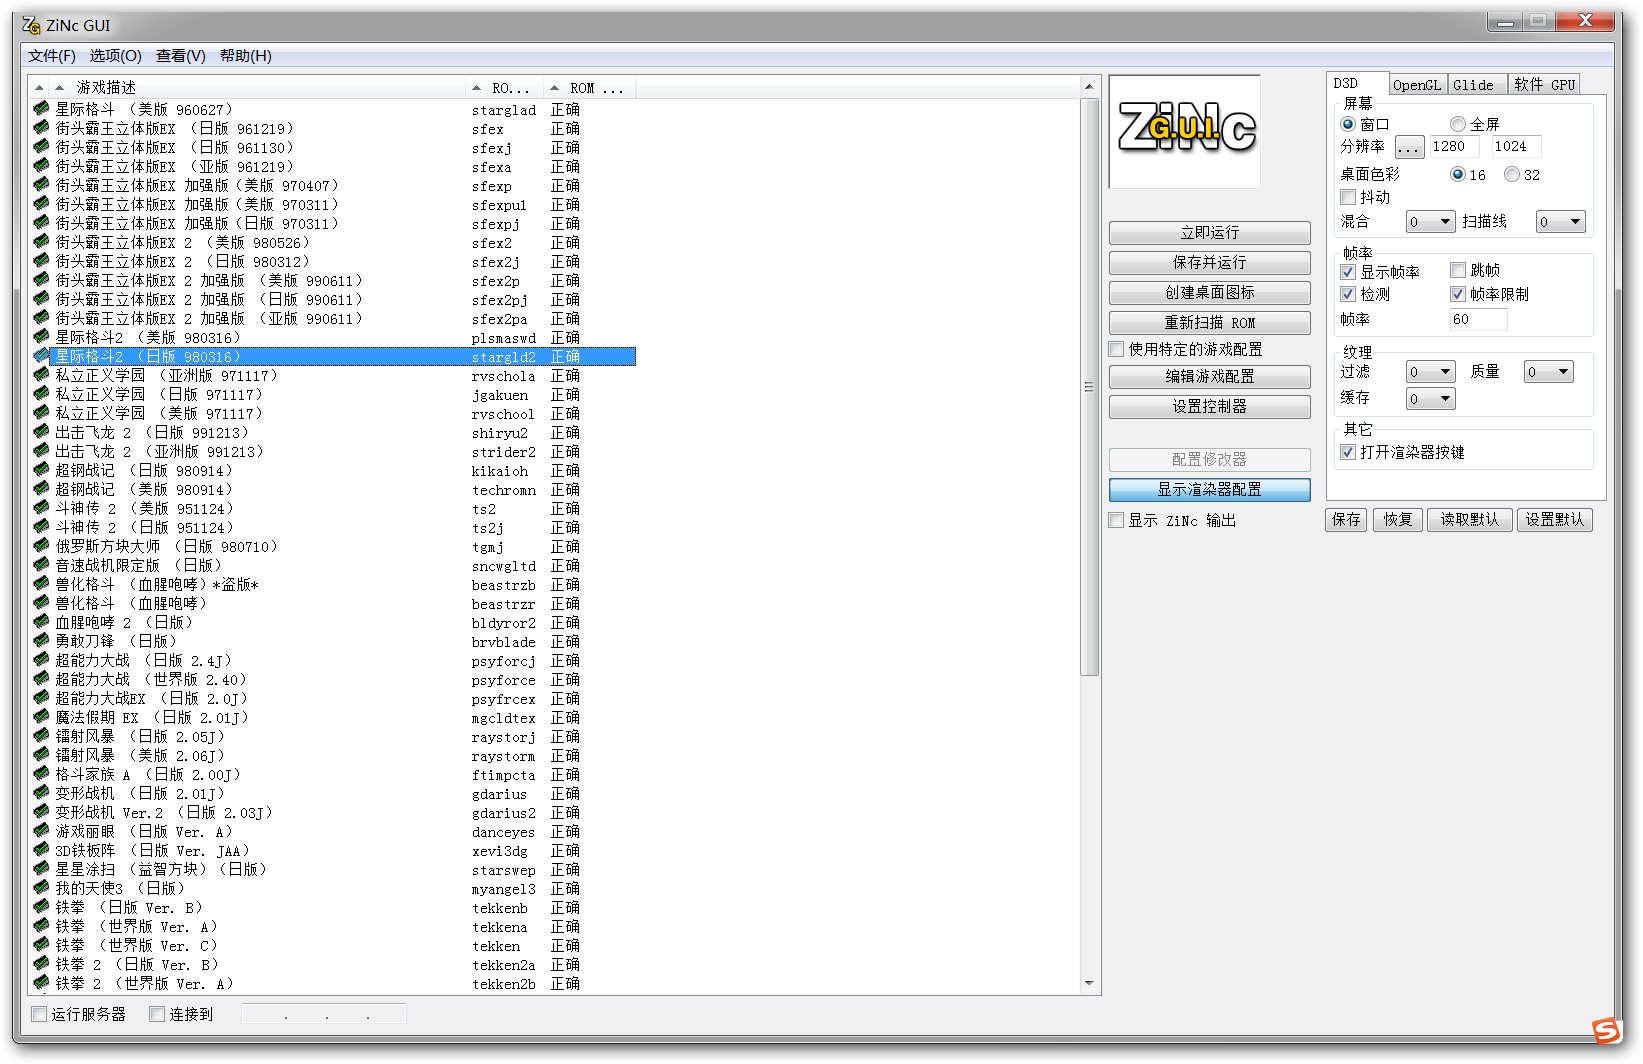Open the 缓存 texture cache dropdown
This screenshot has width=1643, height=1064.
(x=1430, y=399)
